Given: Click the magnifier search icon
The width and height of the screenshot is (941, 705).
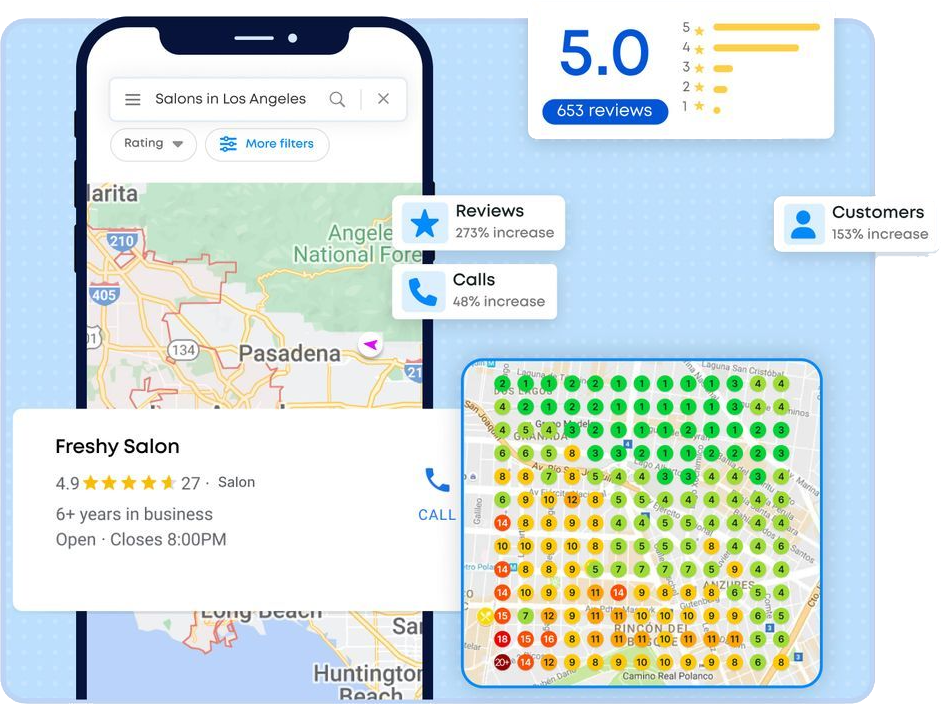Looking at the screenshot, I should point(337,99).
